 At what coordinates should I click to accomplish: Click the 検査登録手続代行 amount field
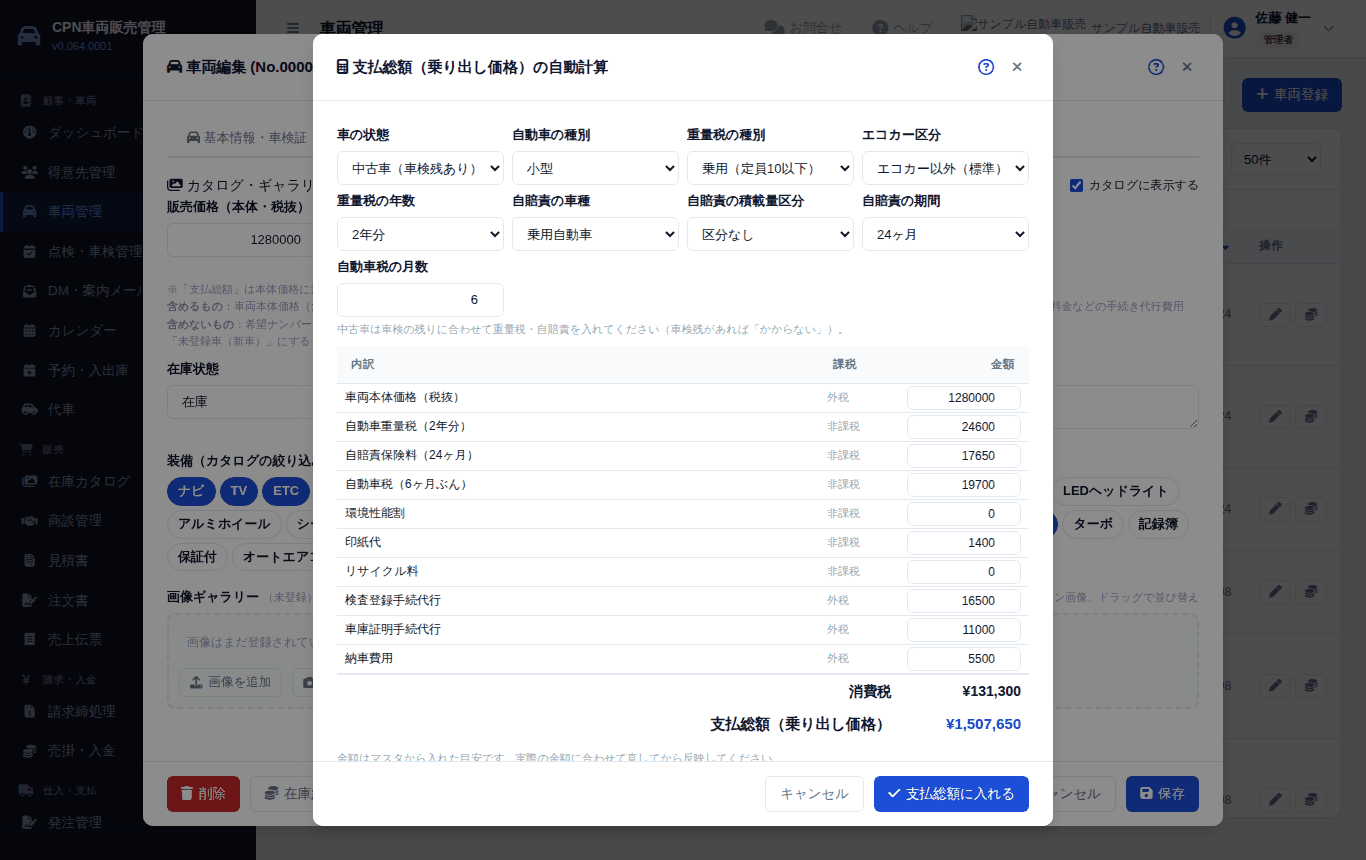tap(964, 601)
